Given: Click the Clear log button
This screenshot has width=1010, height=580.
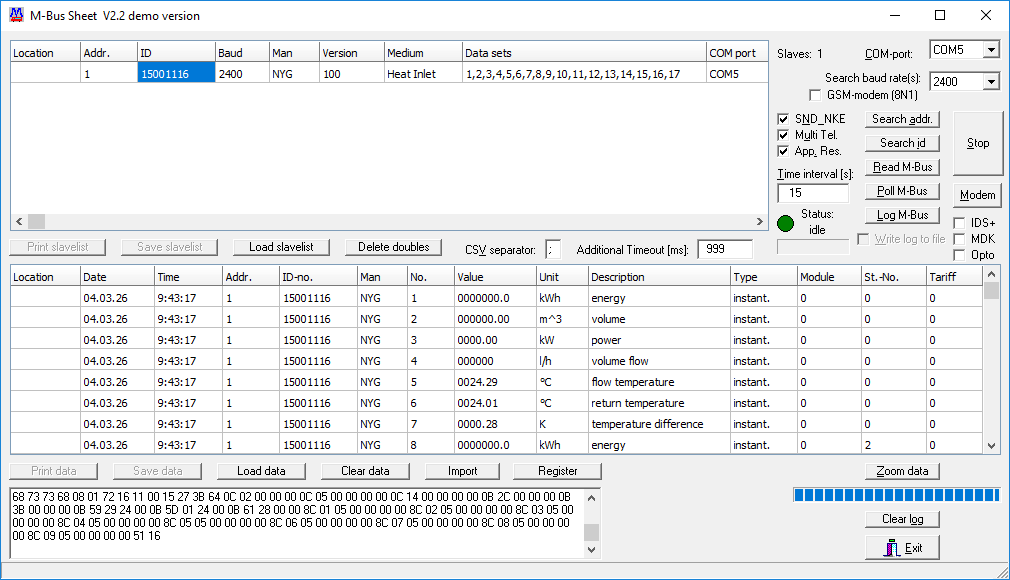Looking at the screenshot, I should [x=902, y=519].
